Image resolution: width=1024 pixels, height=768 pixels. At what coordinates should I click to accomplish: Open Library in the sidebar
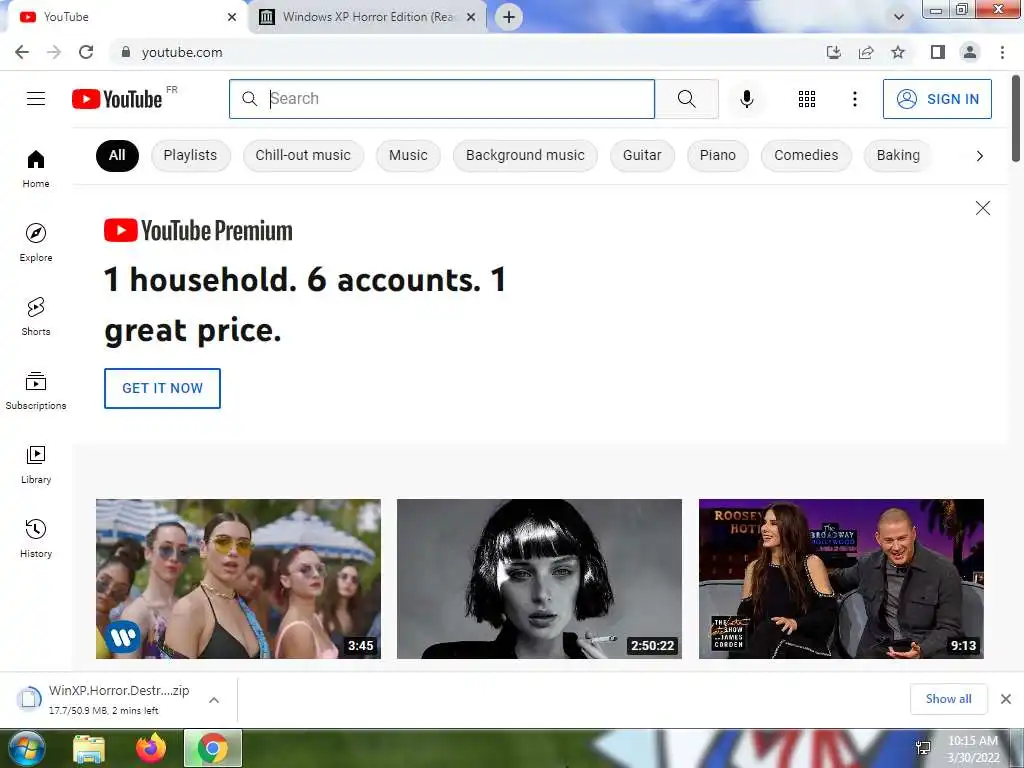coord(36,465)
